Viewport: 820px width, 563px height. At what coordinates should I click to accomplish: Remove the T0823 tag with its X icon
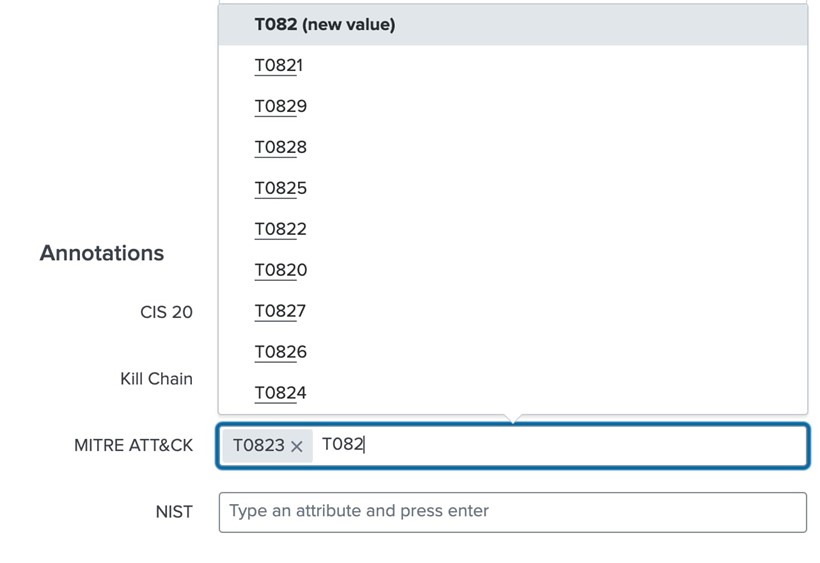(297, 447)
